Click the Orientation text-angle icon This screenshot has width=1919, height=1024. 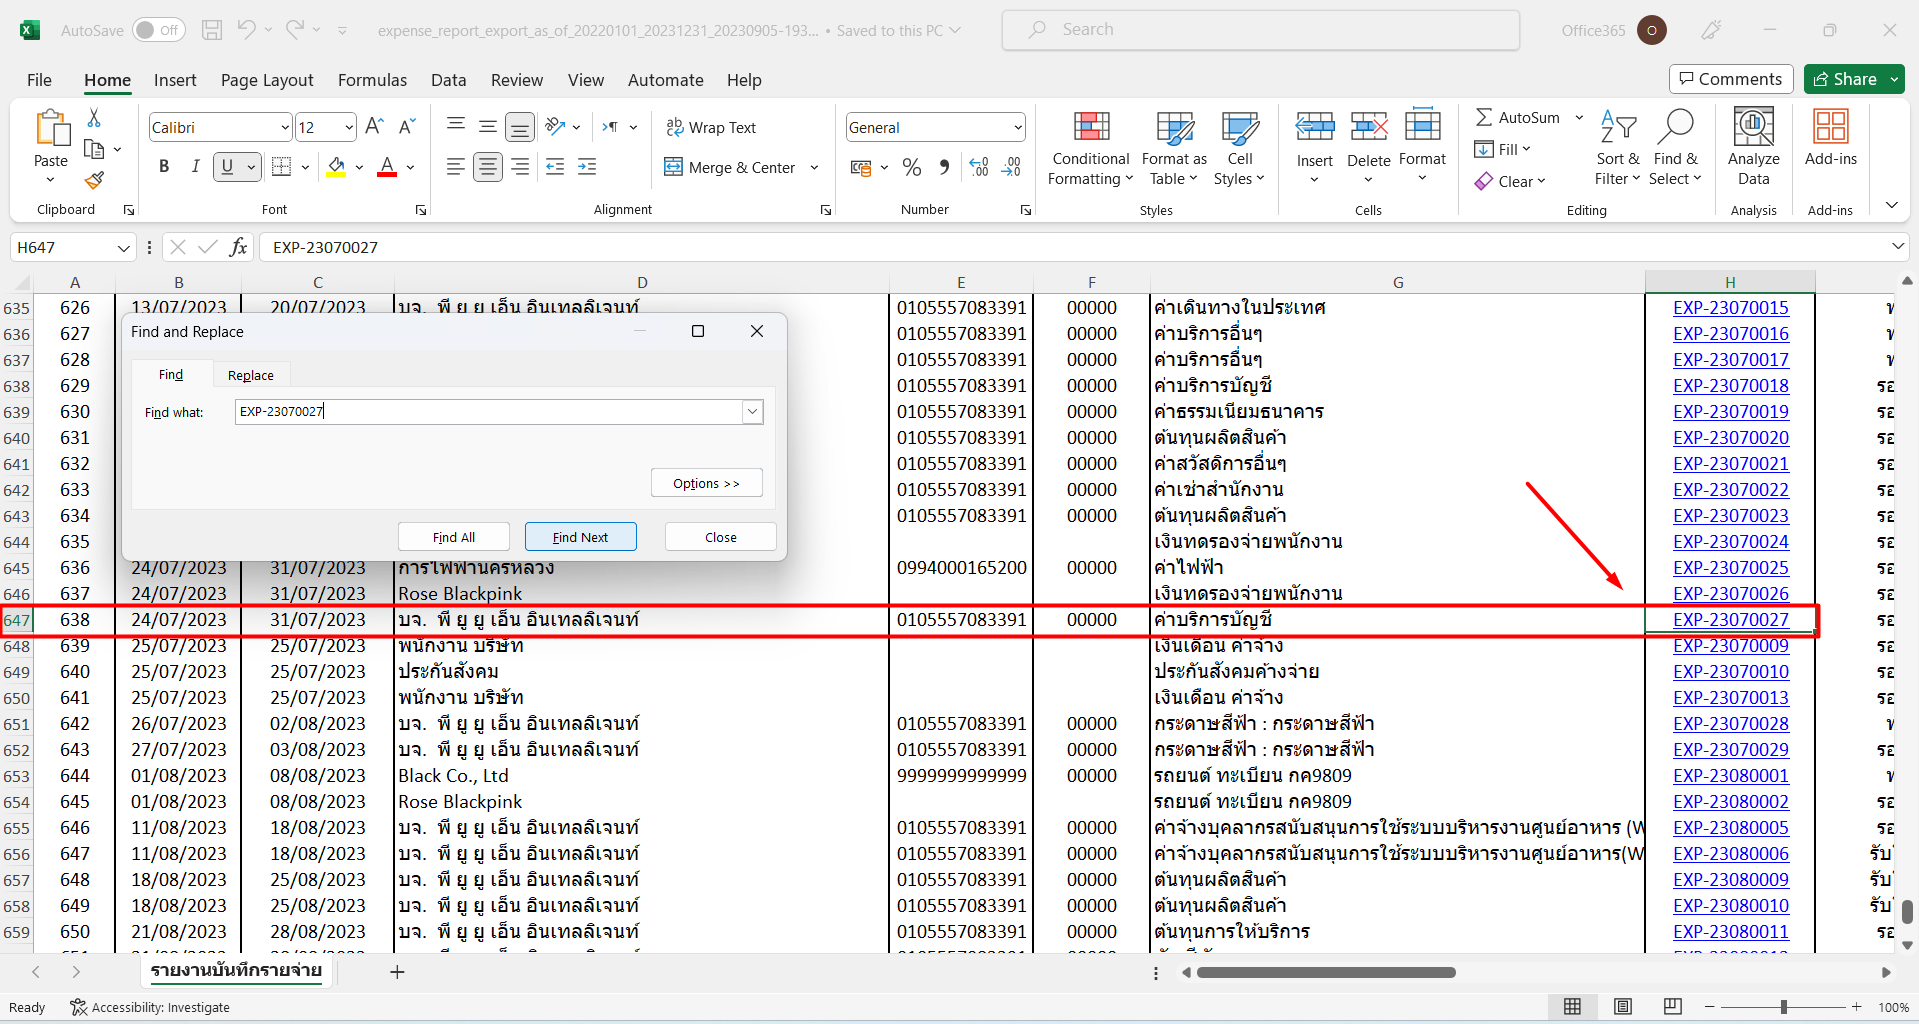tap(556, 127)
